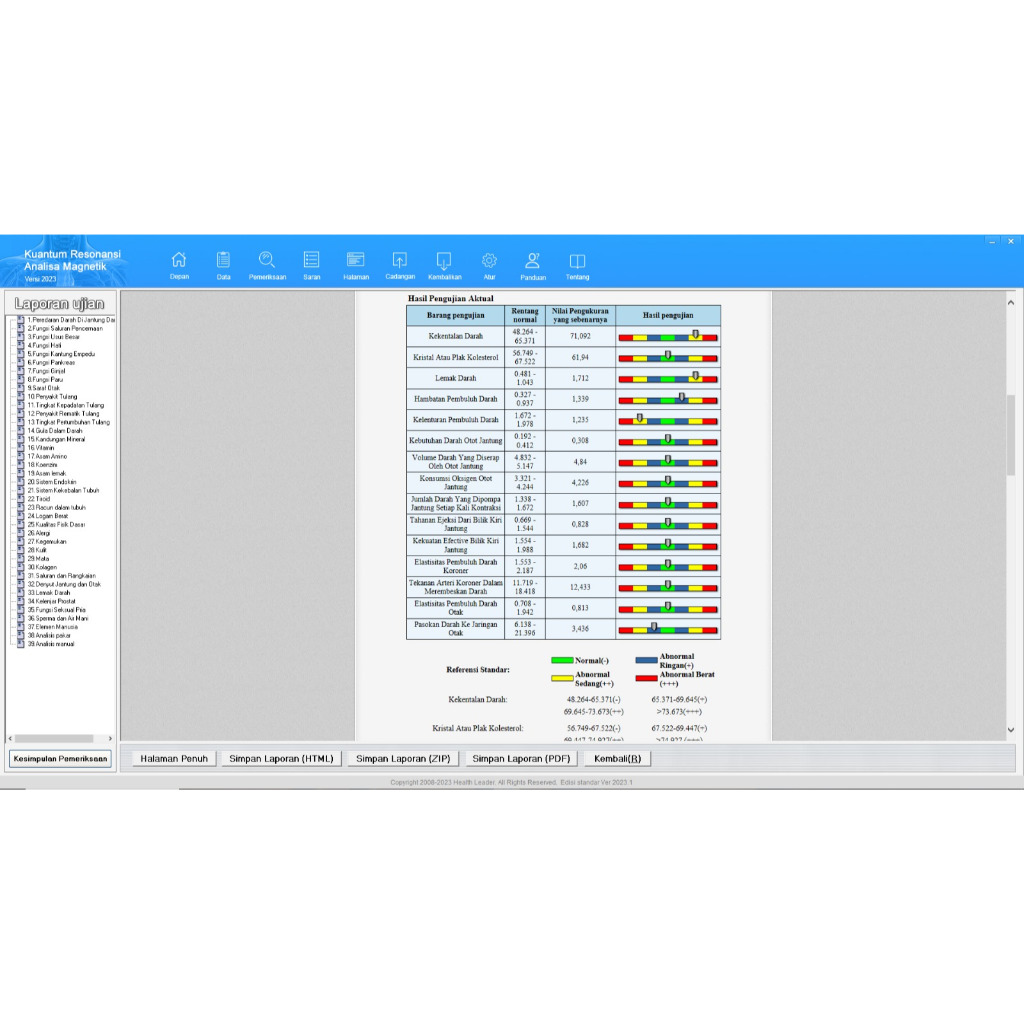The image size is (1024, 1024).
Task: Click report icon beside Tiroid
Action: [21, 499]
